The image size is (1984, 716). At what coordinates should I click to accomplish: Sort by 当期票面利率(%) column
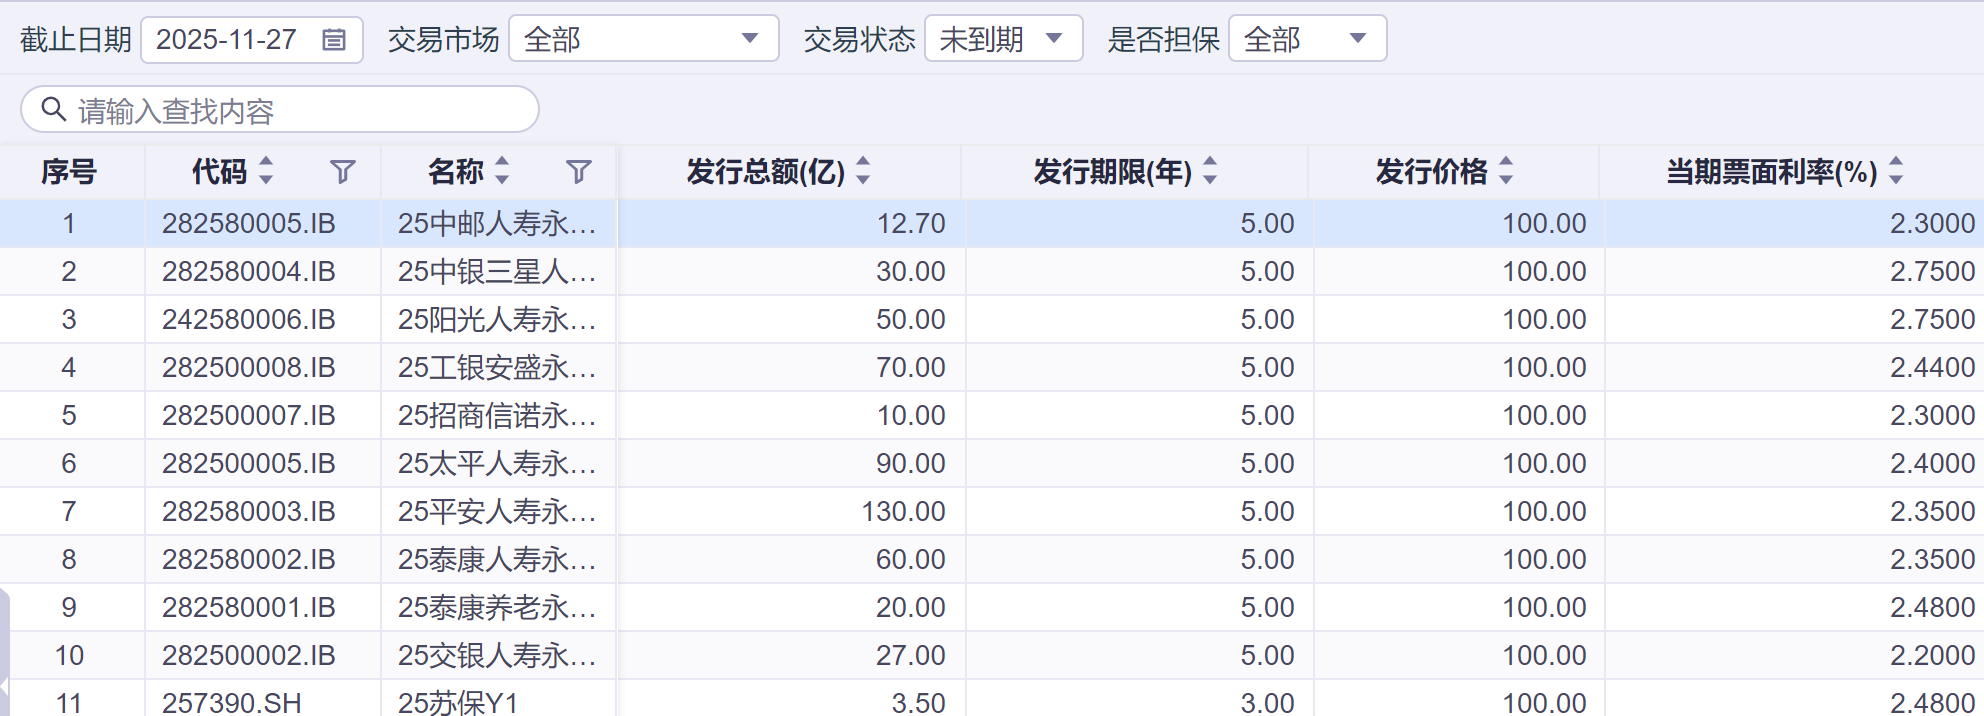coord(1896,171)
